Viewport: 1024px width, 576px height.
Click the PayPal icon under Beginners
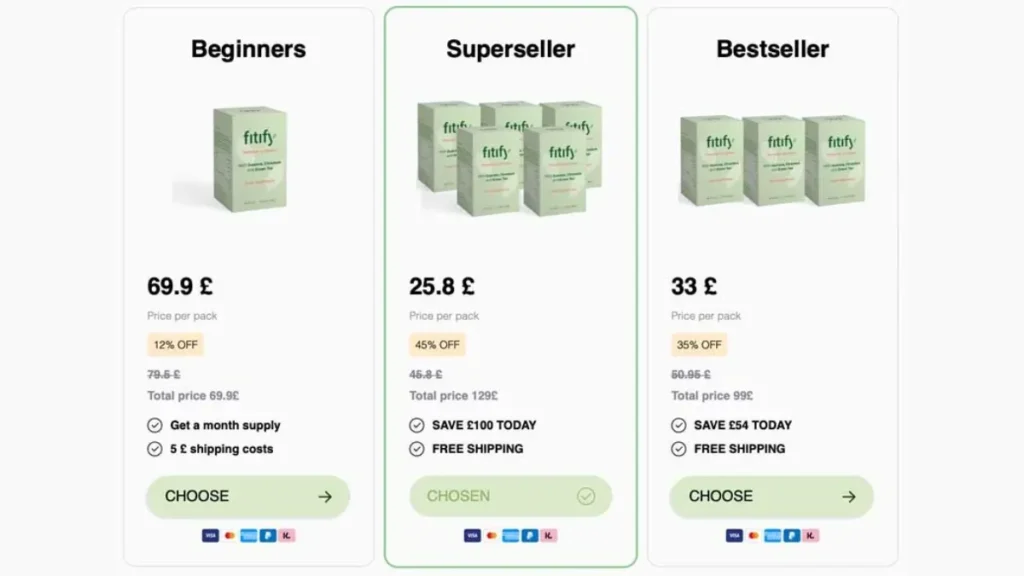266,535
